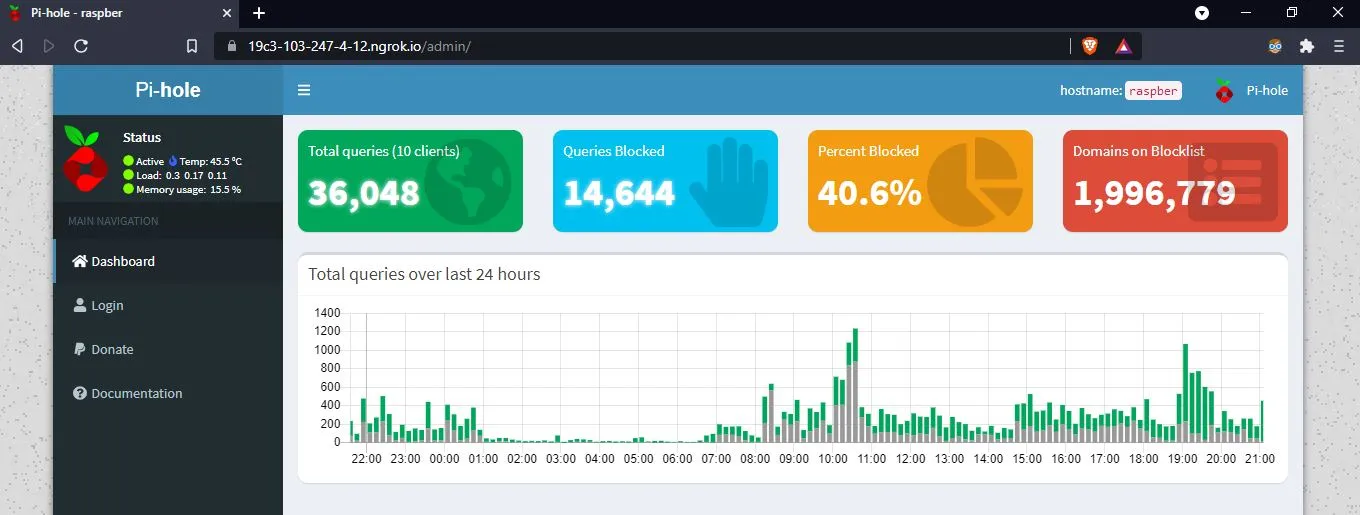Open the Brave main menu icon
Screen dimensions: 1360x515
coord(1338,46)
